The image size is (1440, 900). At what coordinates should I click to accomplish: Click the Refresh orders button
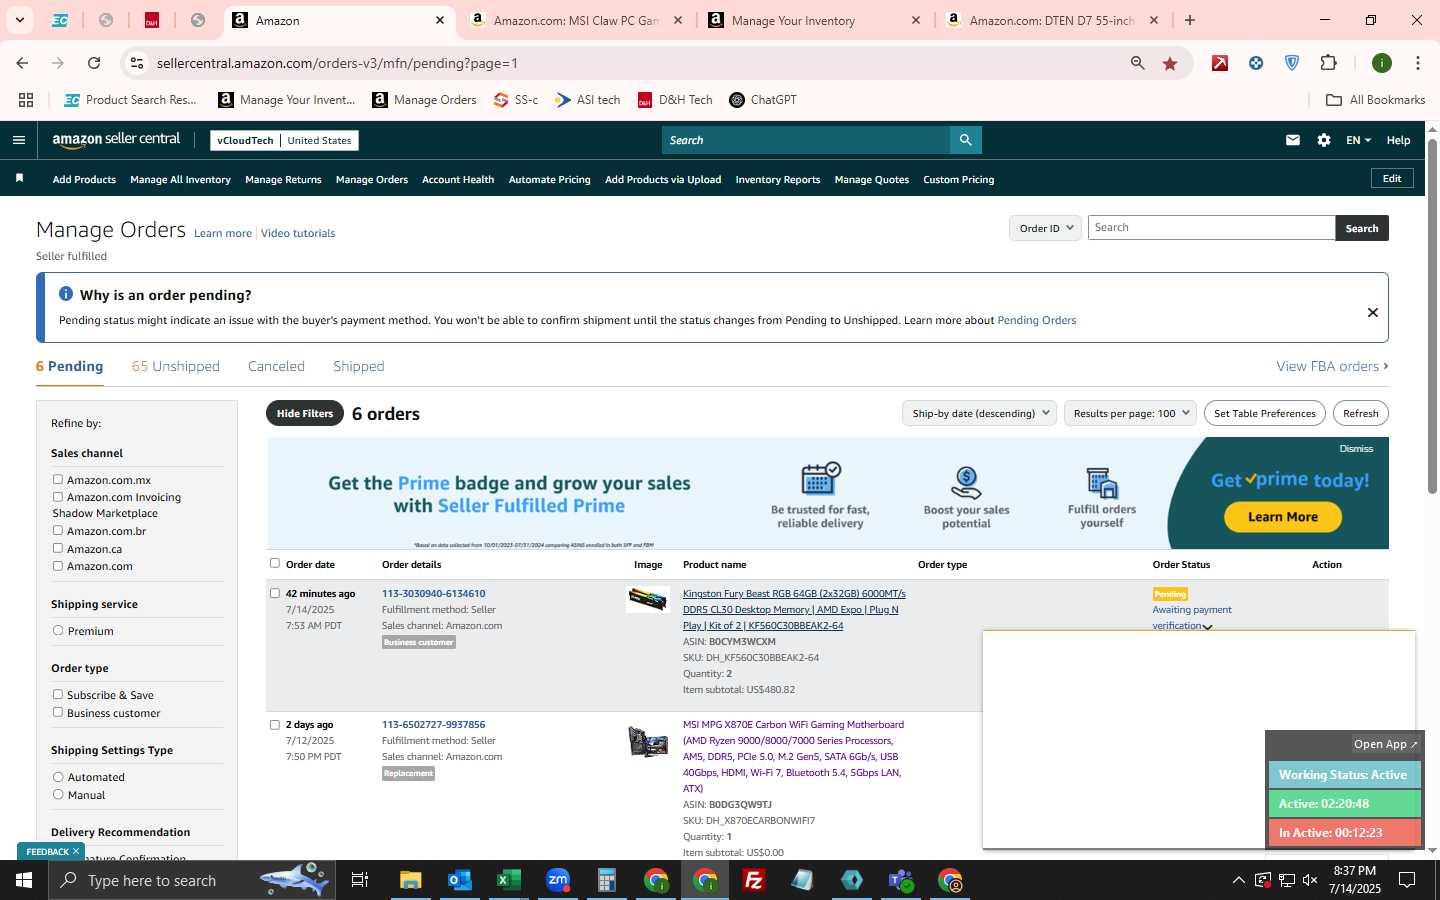click(1360, 413)
